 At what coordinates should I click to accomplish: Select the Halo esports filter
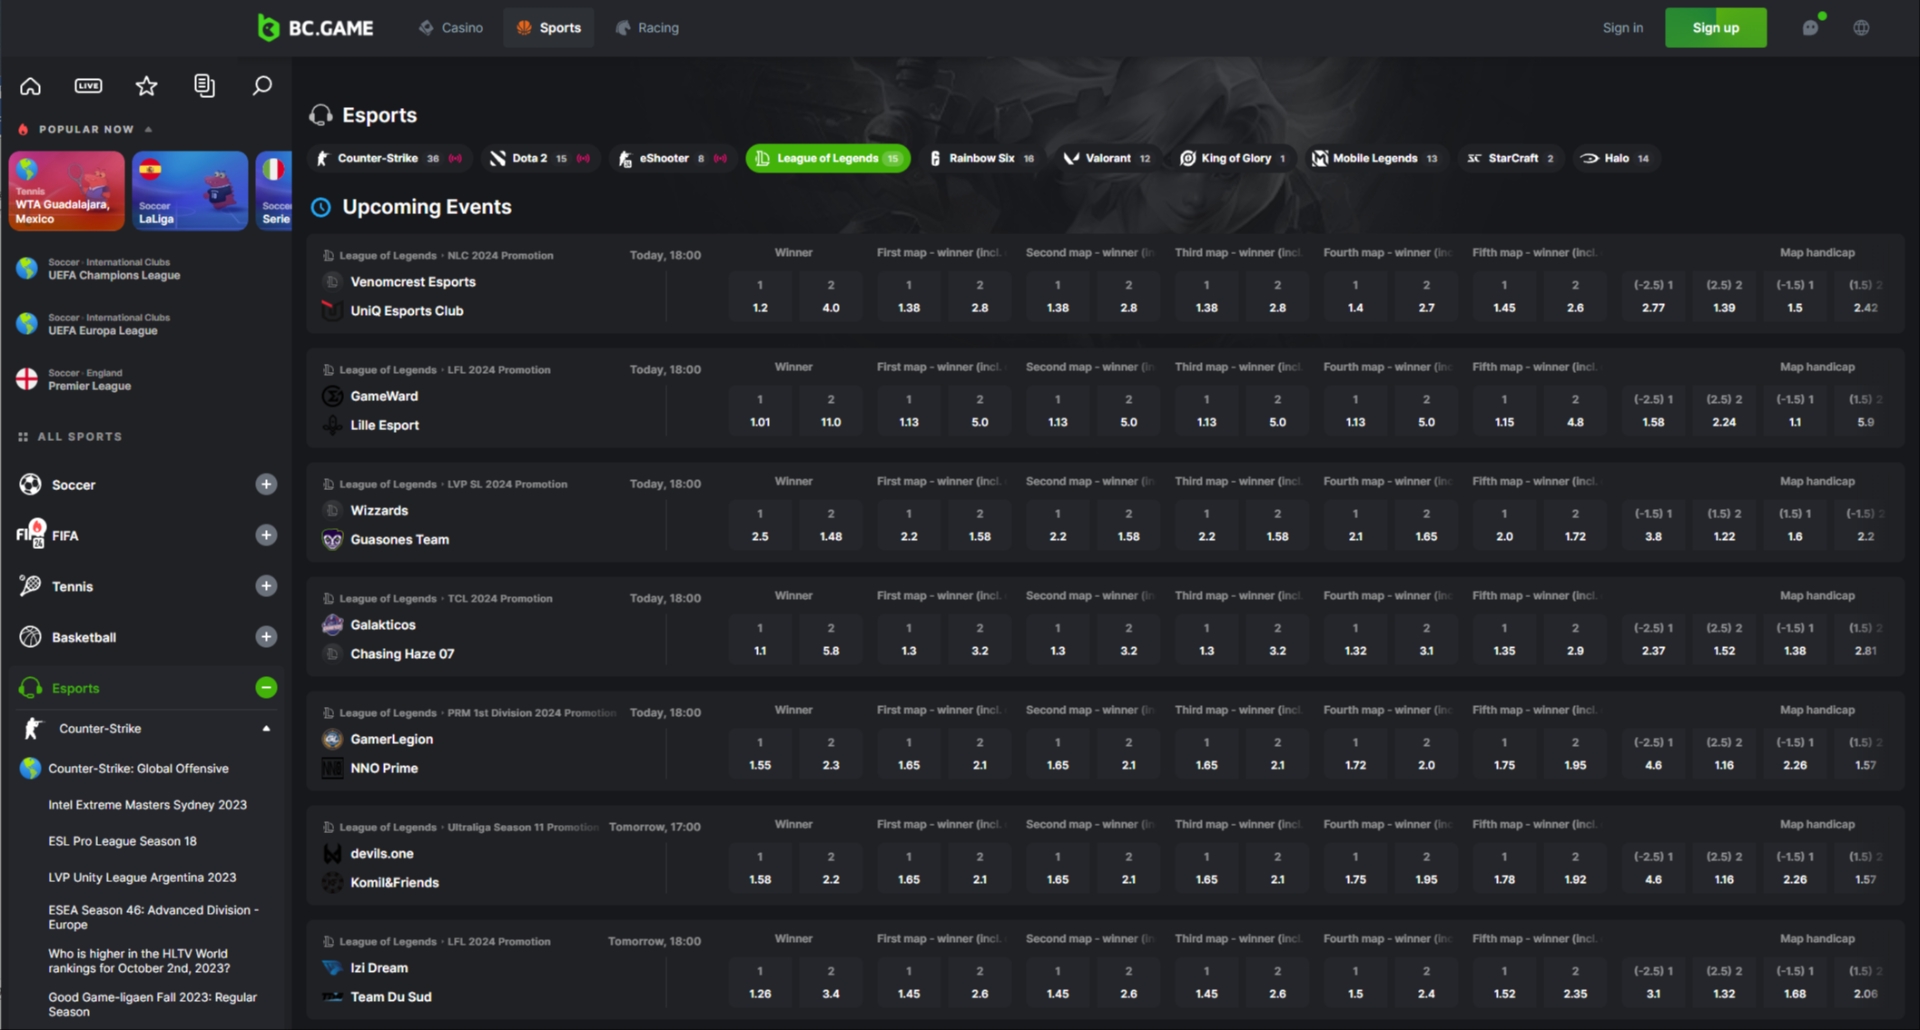click(1616, 159)
